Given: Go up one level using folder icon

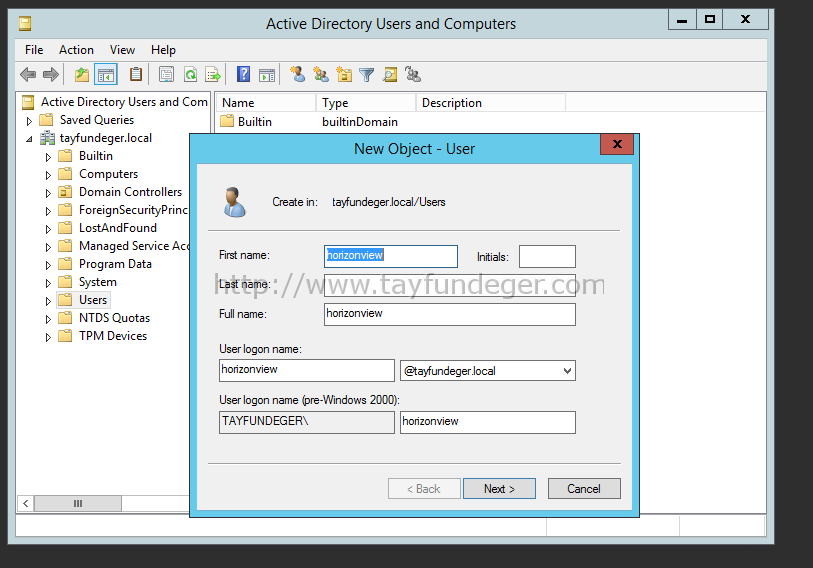Looking at the screenshot, I should pyautogui.click(x=82, y=75).
